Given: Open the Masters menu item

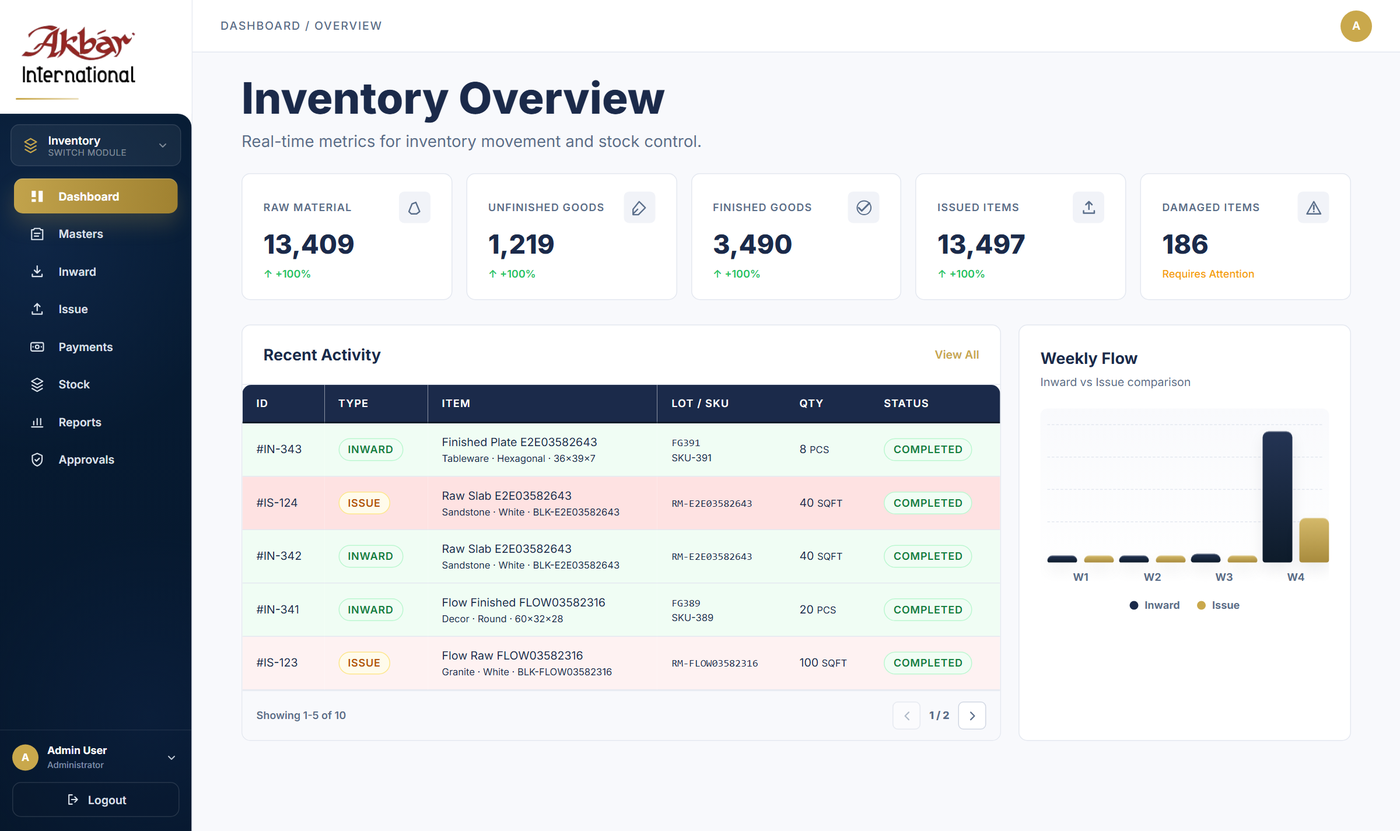Looking at the screenshot, I should tap(96, 234).
